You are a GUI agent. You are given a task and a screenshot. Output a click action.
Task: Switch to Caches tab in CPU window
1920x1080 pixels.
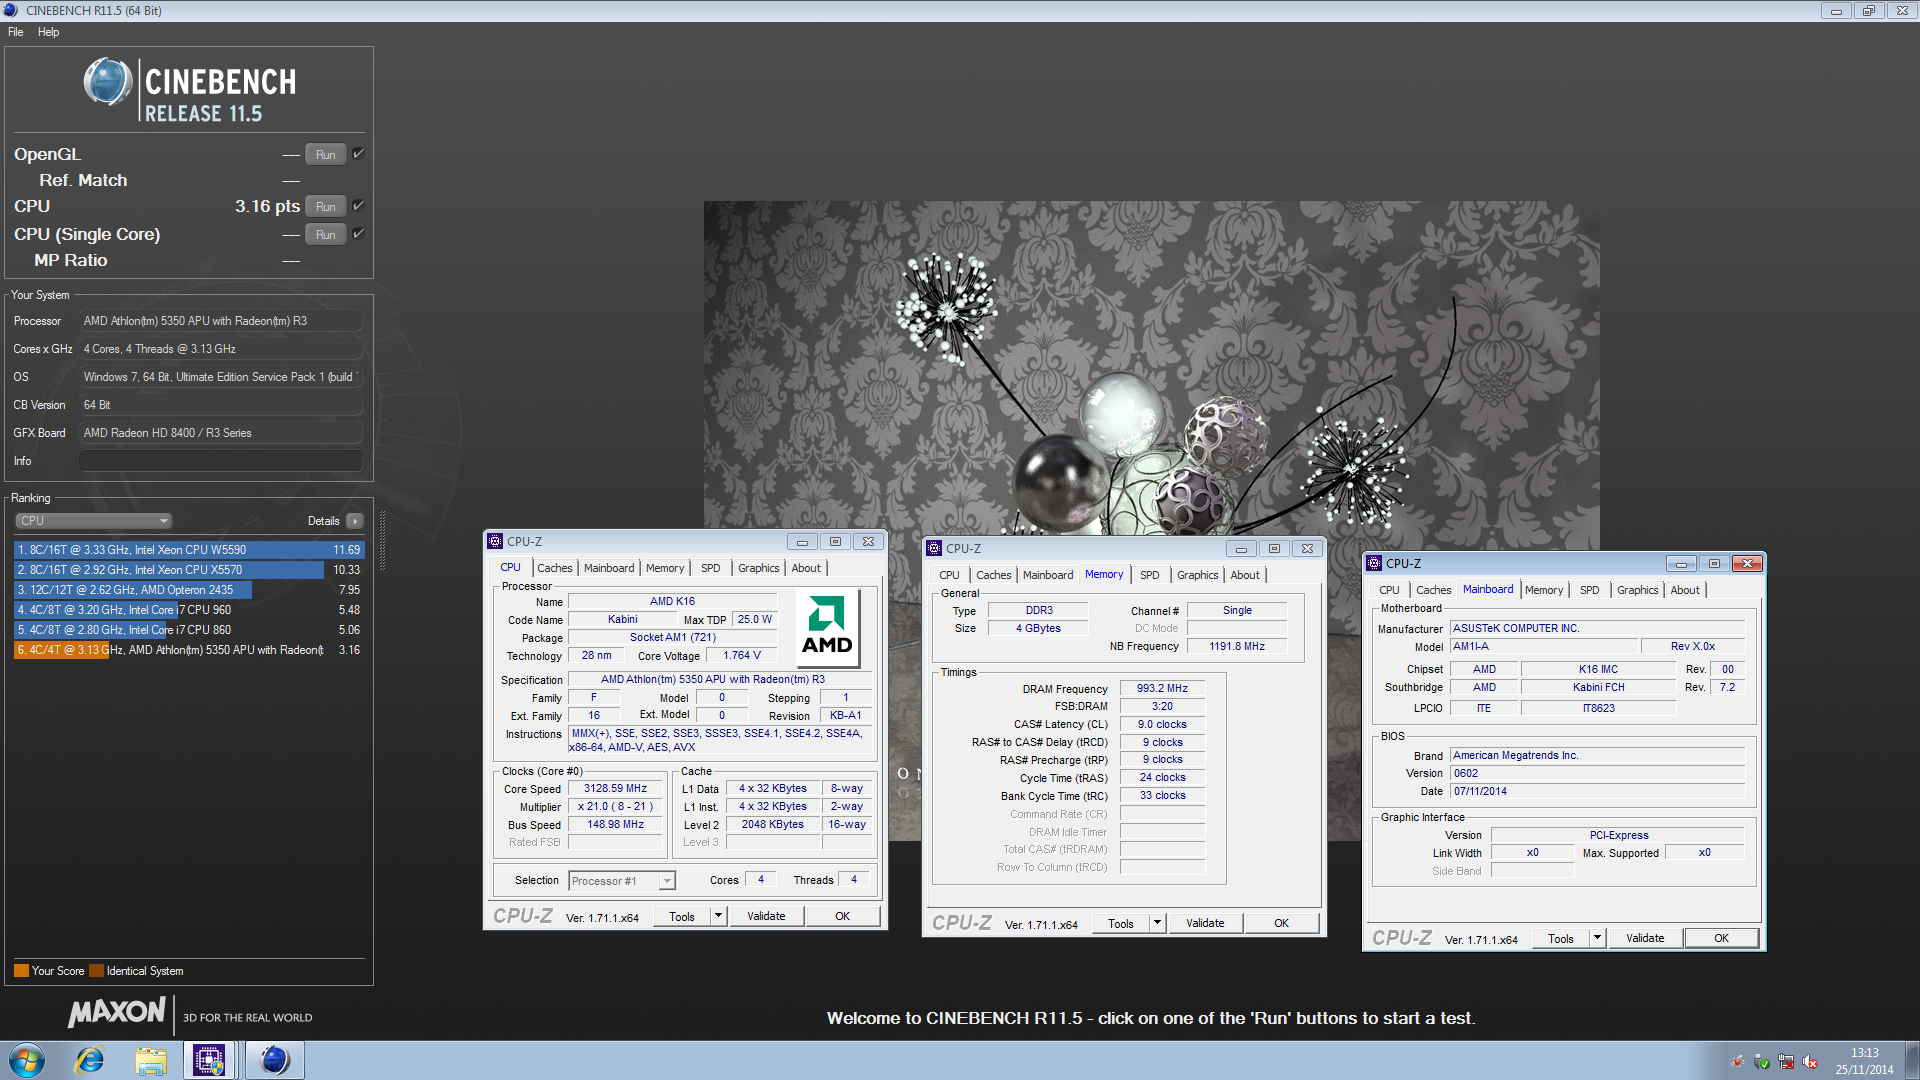[555, 568]
